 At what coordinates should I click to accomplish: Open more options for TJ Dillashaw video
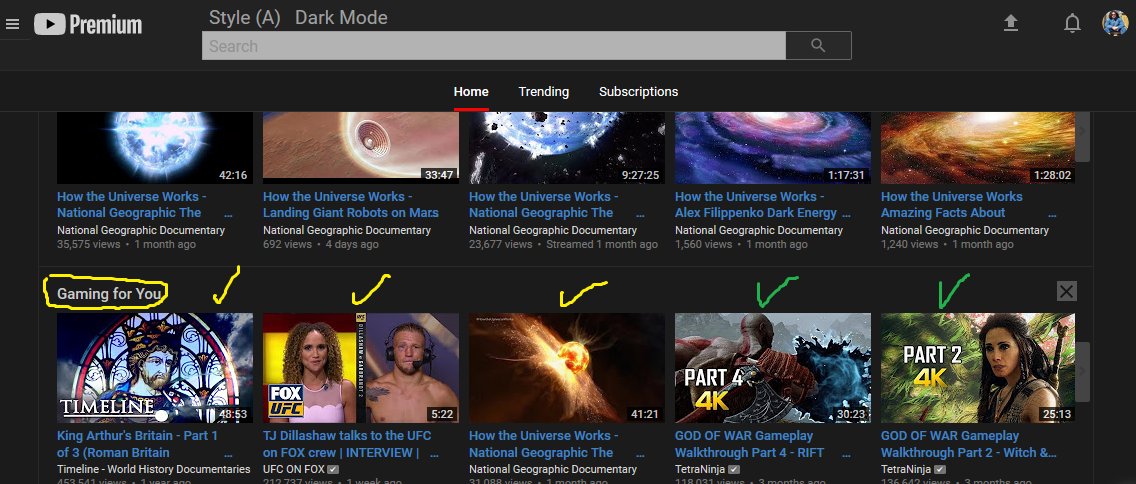point(435,454)
